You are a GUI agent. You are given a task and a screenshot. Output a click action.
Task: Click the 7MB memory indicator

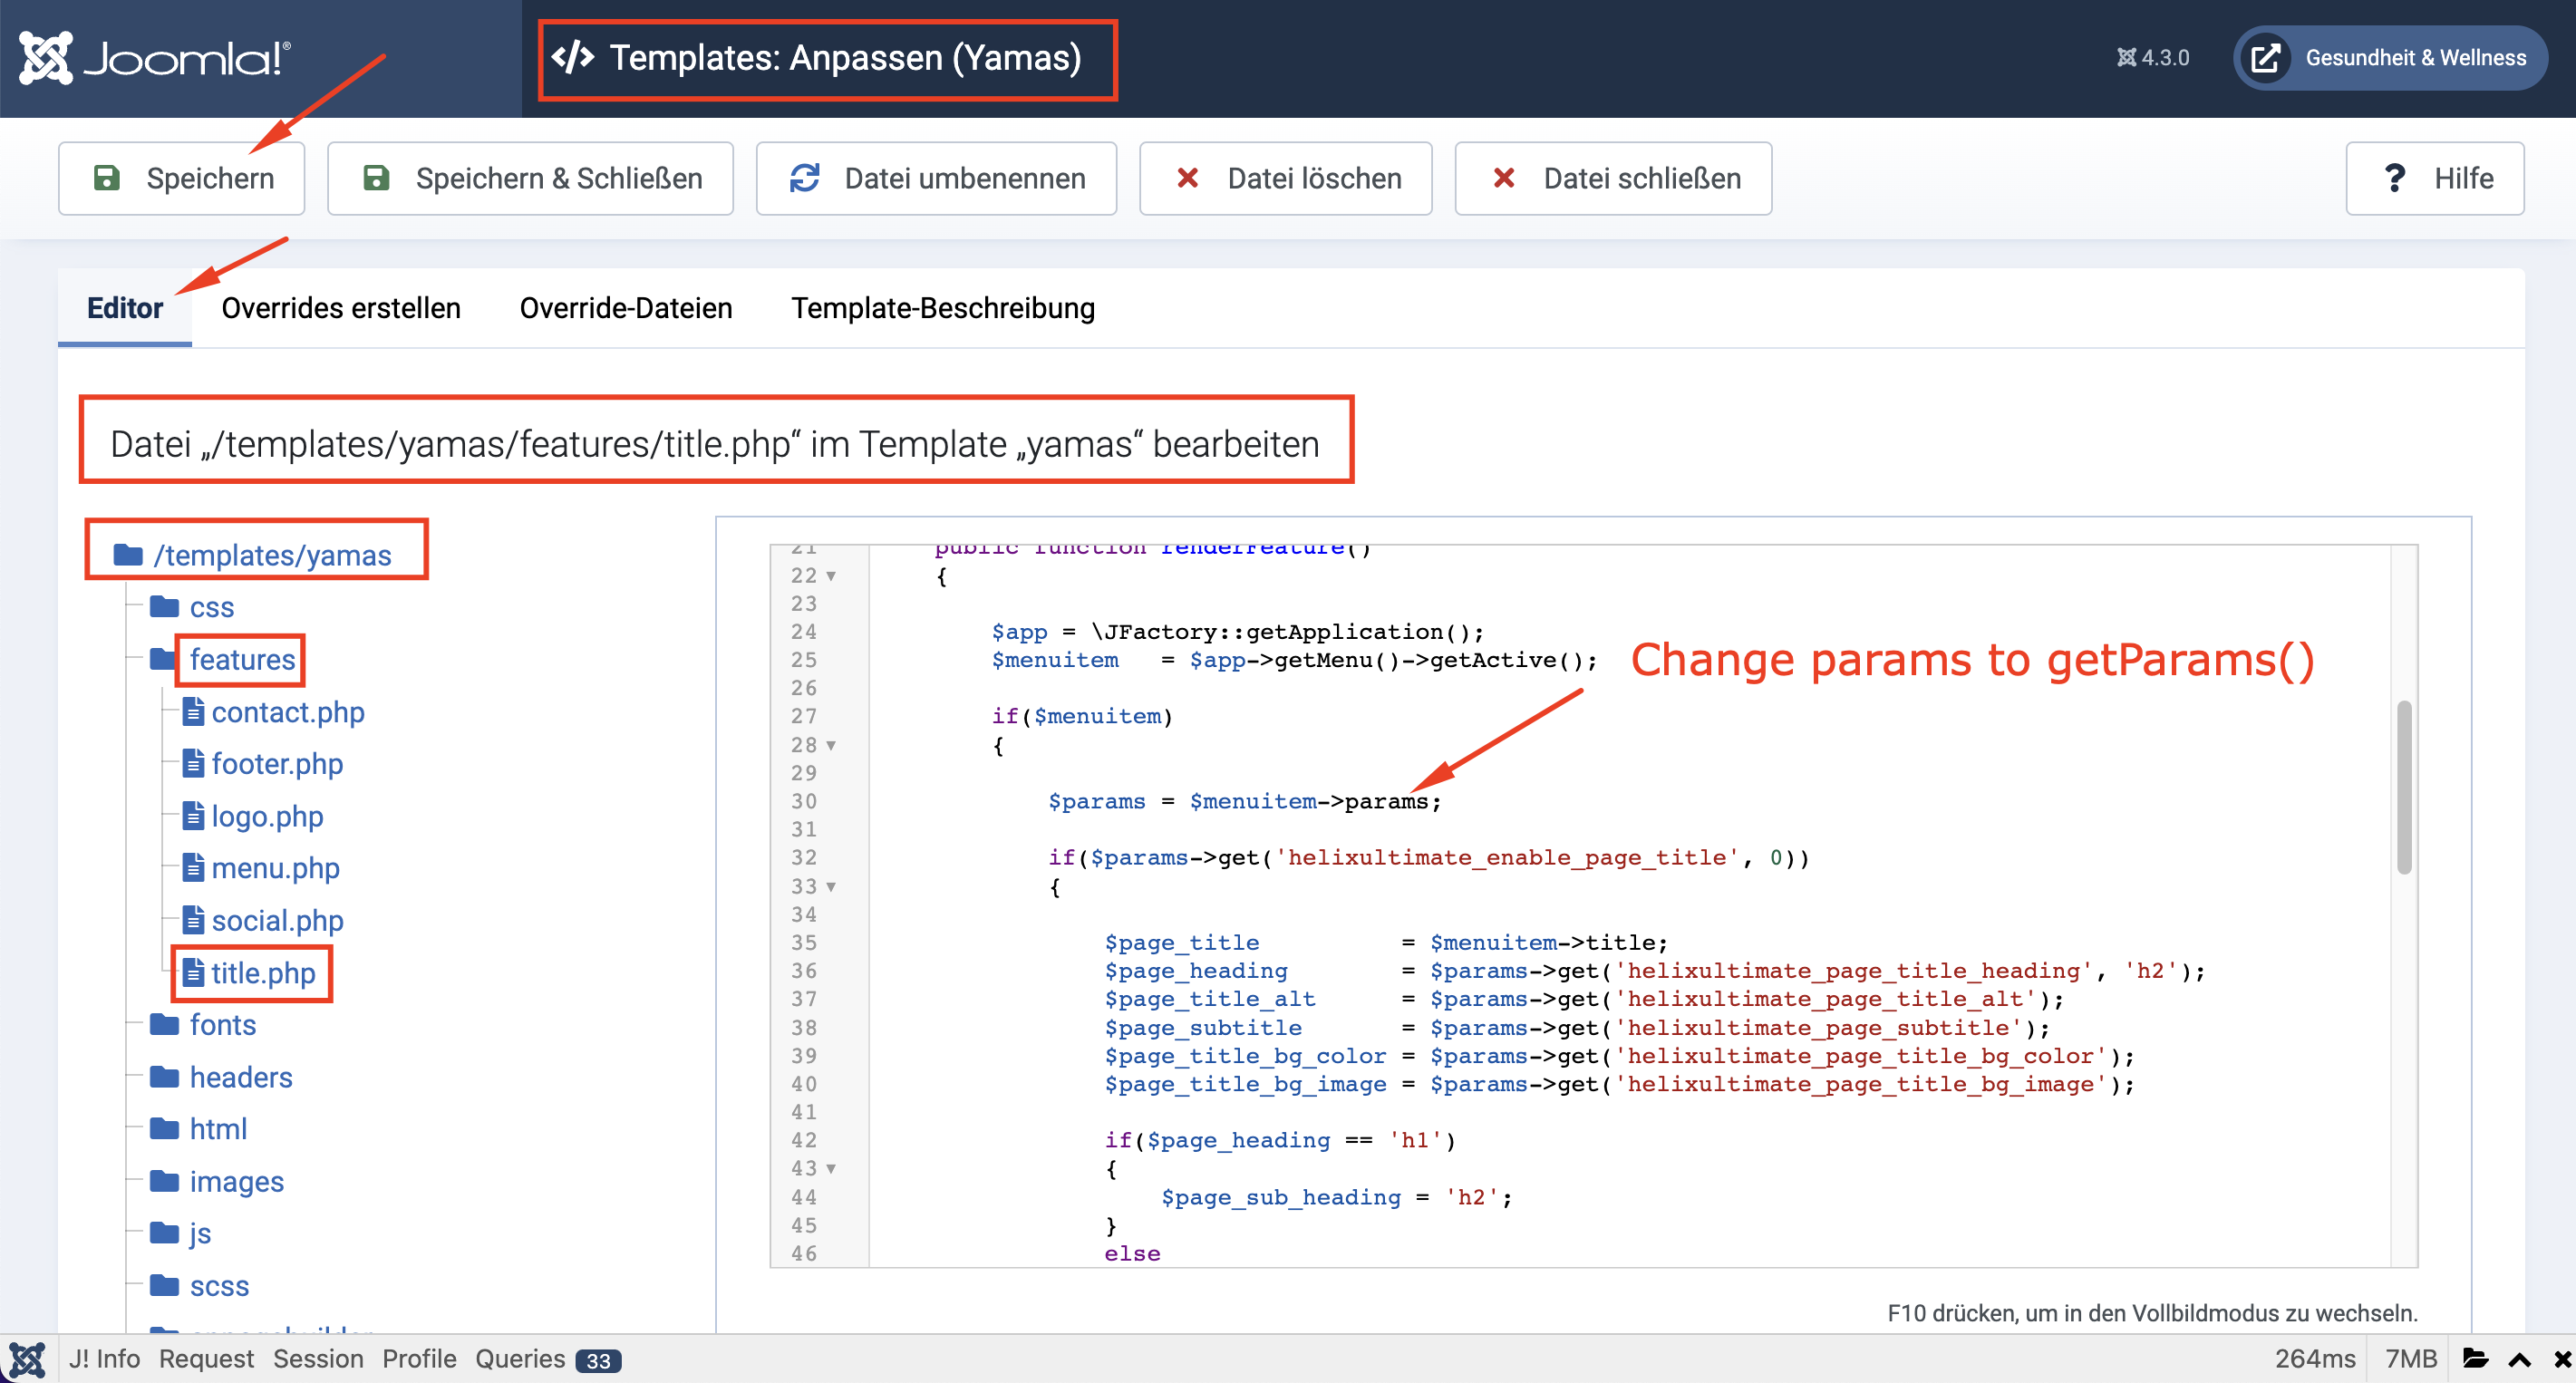[2411, 1359]
